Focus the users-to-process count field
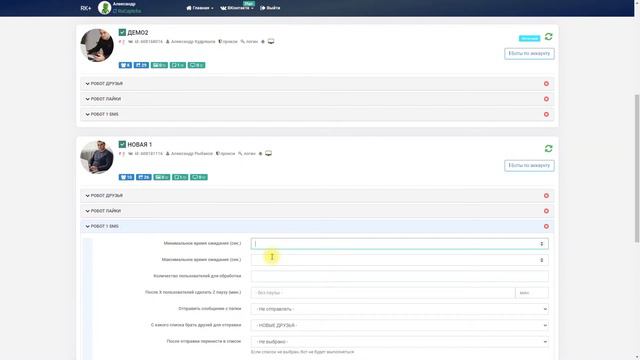 click(400, 276)
